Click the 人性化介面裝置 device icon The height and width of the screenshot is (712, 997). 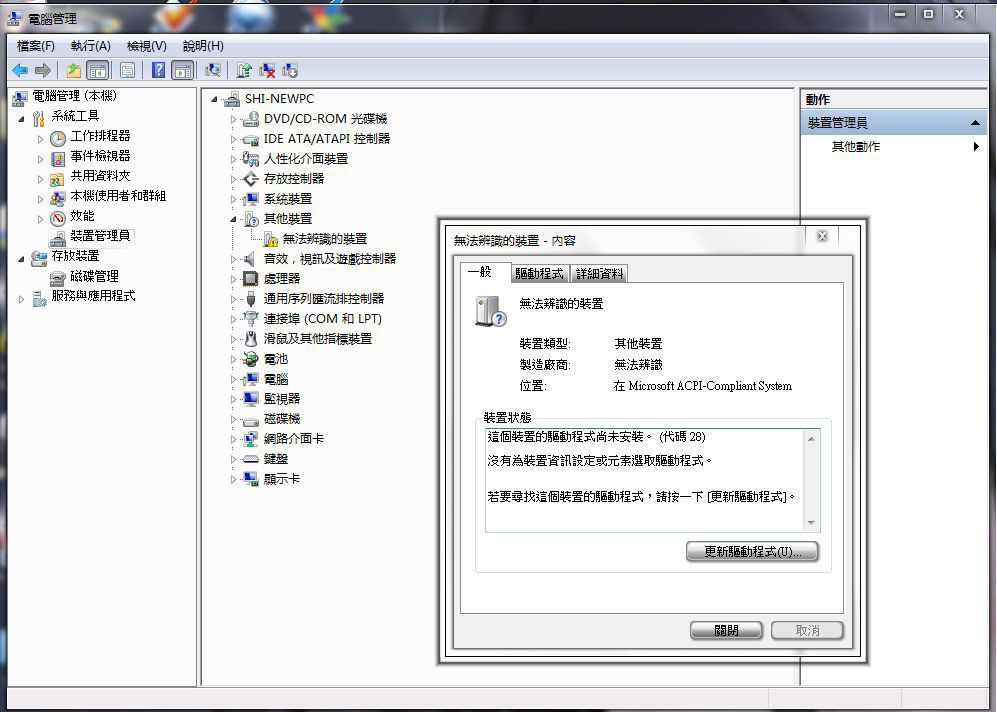pyautogui.click(x=251, y=159)
